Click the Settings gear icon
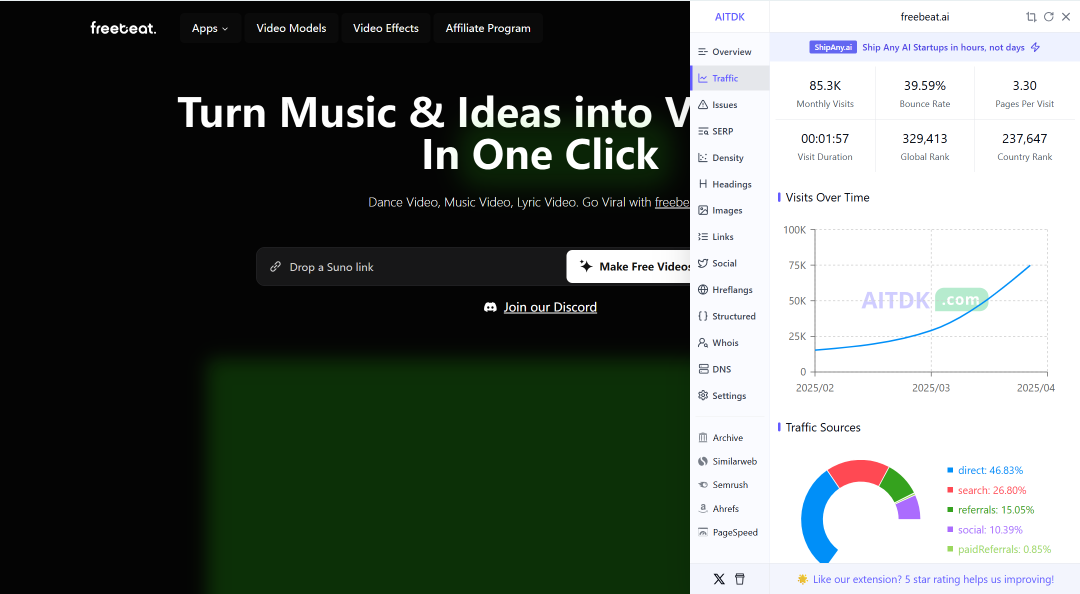Screen dimensions: 1080x594 coord(703,396)
